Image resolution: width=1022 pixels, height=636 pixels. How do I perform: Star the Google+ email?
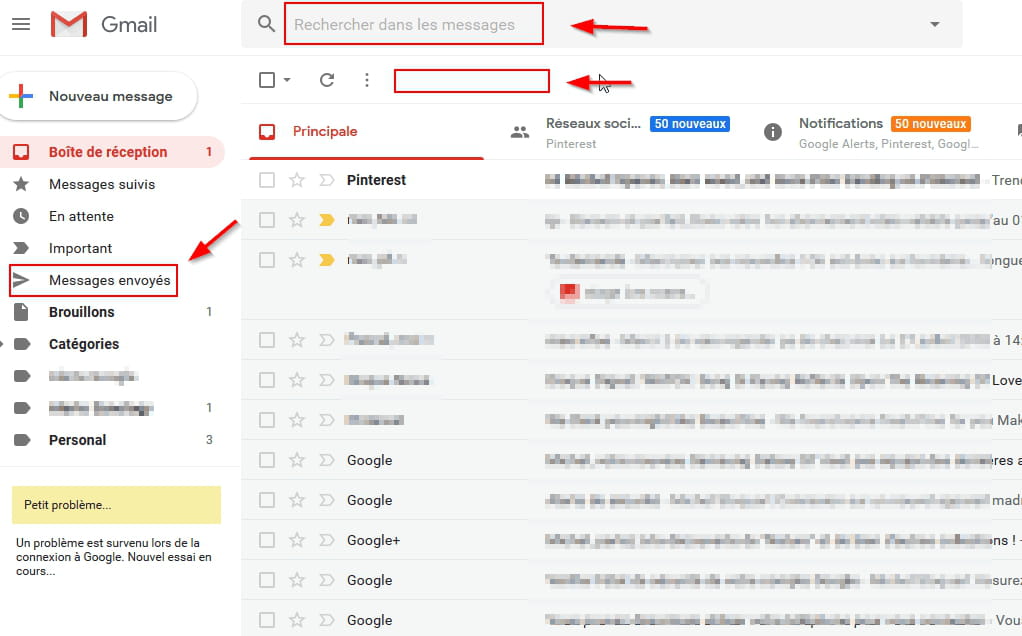click(296, 540)
